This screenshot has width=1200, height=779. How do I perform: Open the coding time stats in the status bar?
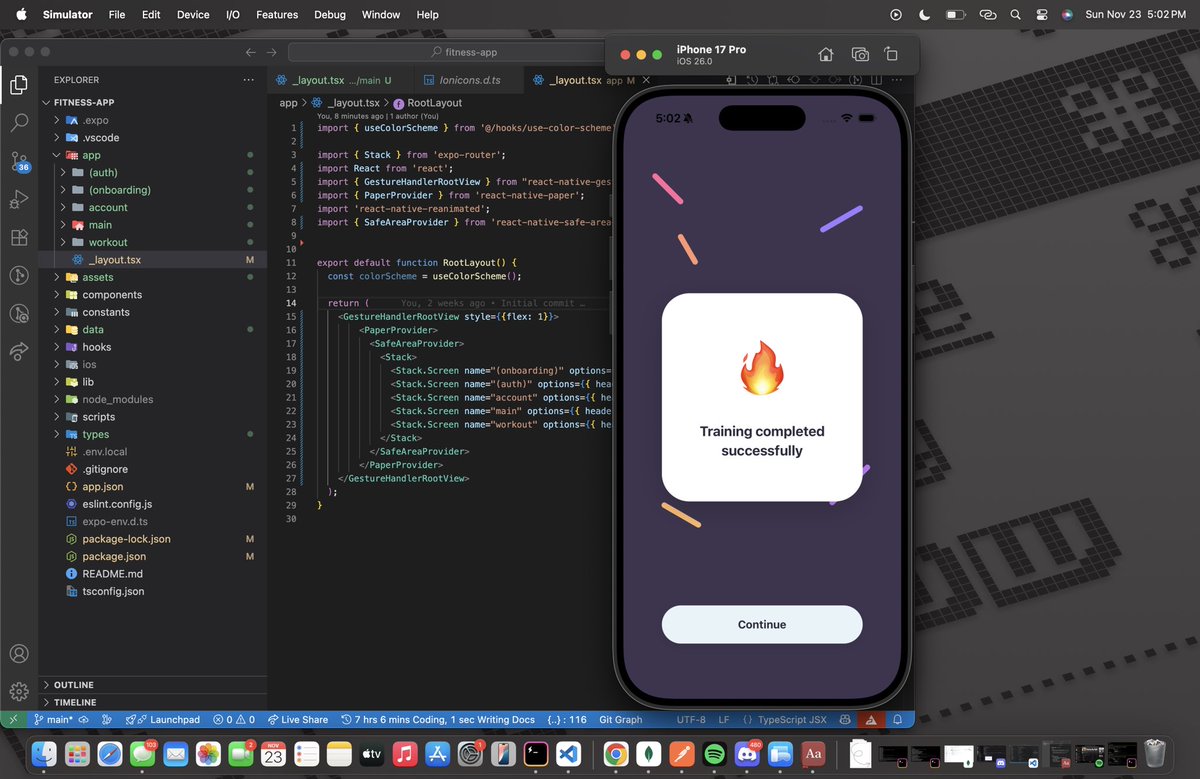pos(437,719)
